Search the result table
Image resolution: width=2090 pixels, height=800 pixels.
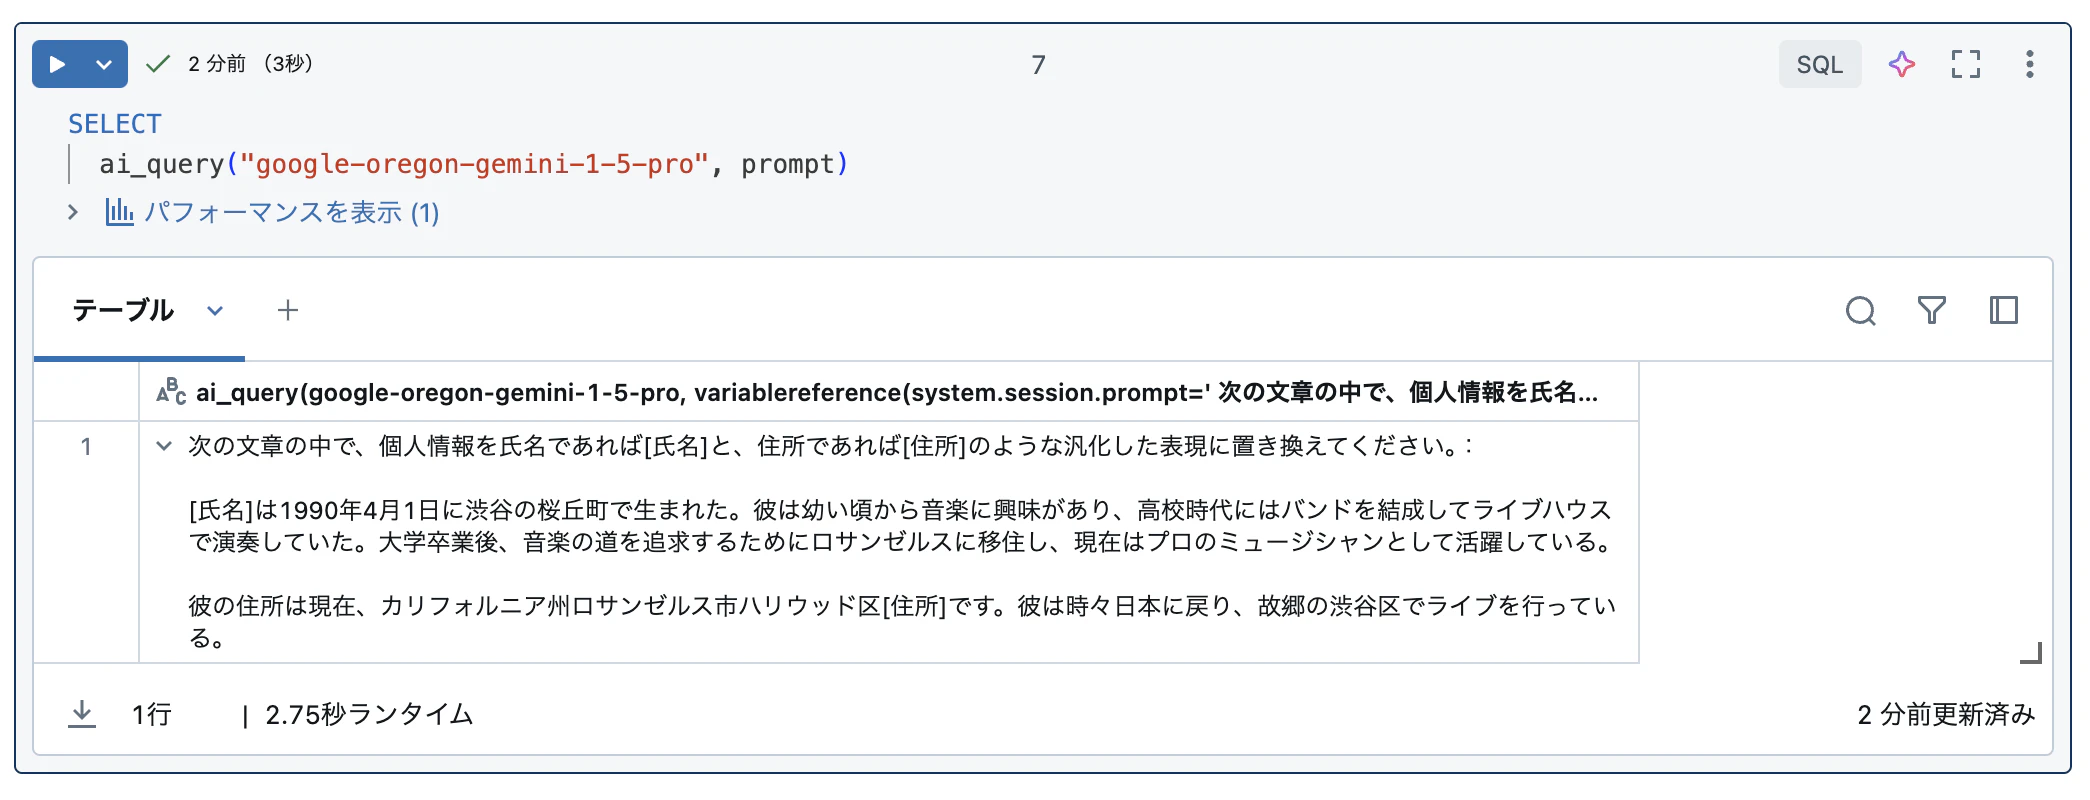pyautogui.click(x=1860, y=310)
